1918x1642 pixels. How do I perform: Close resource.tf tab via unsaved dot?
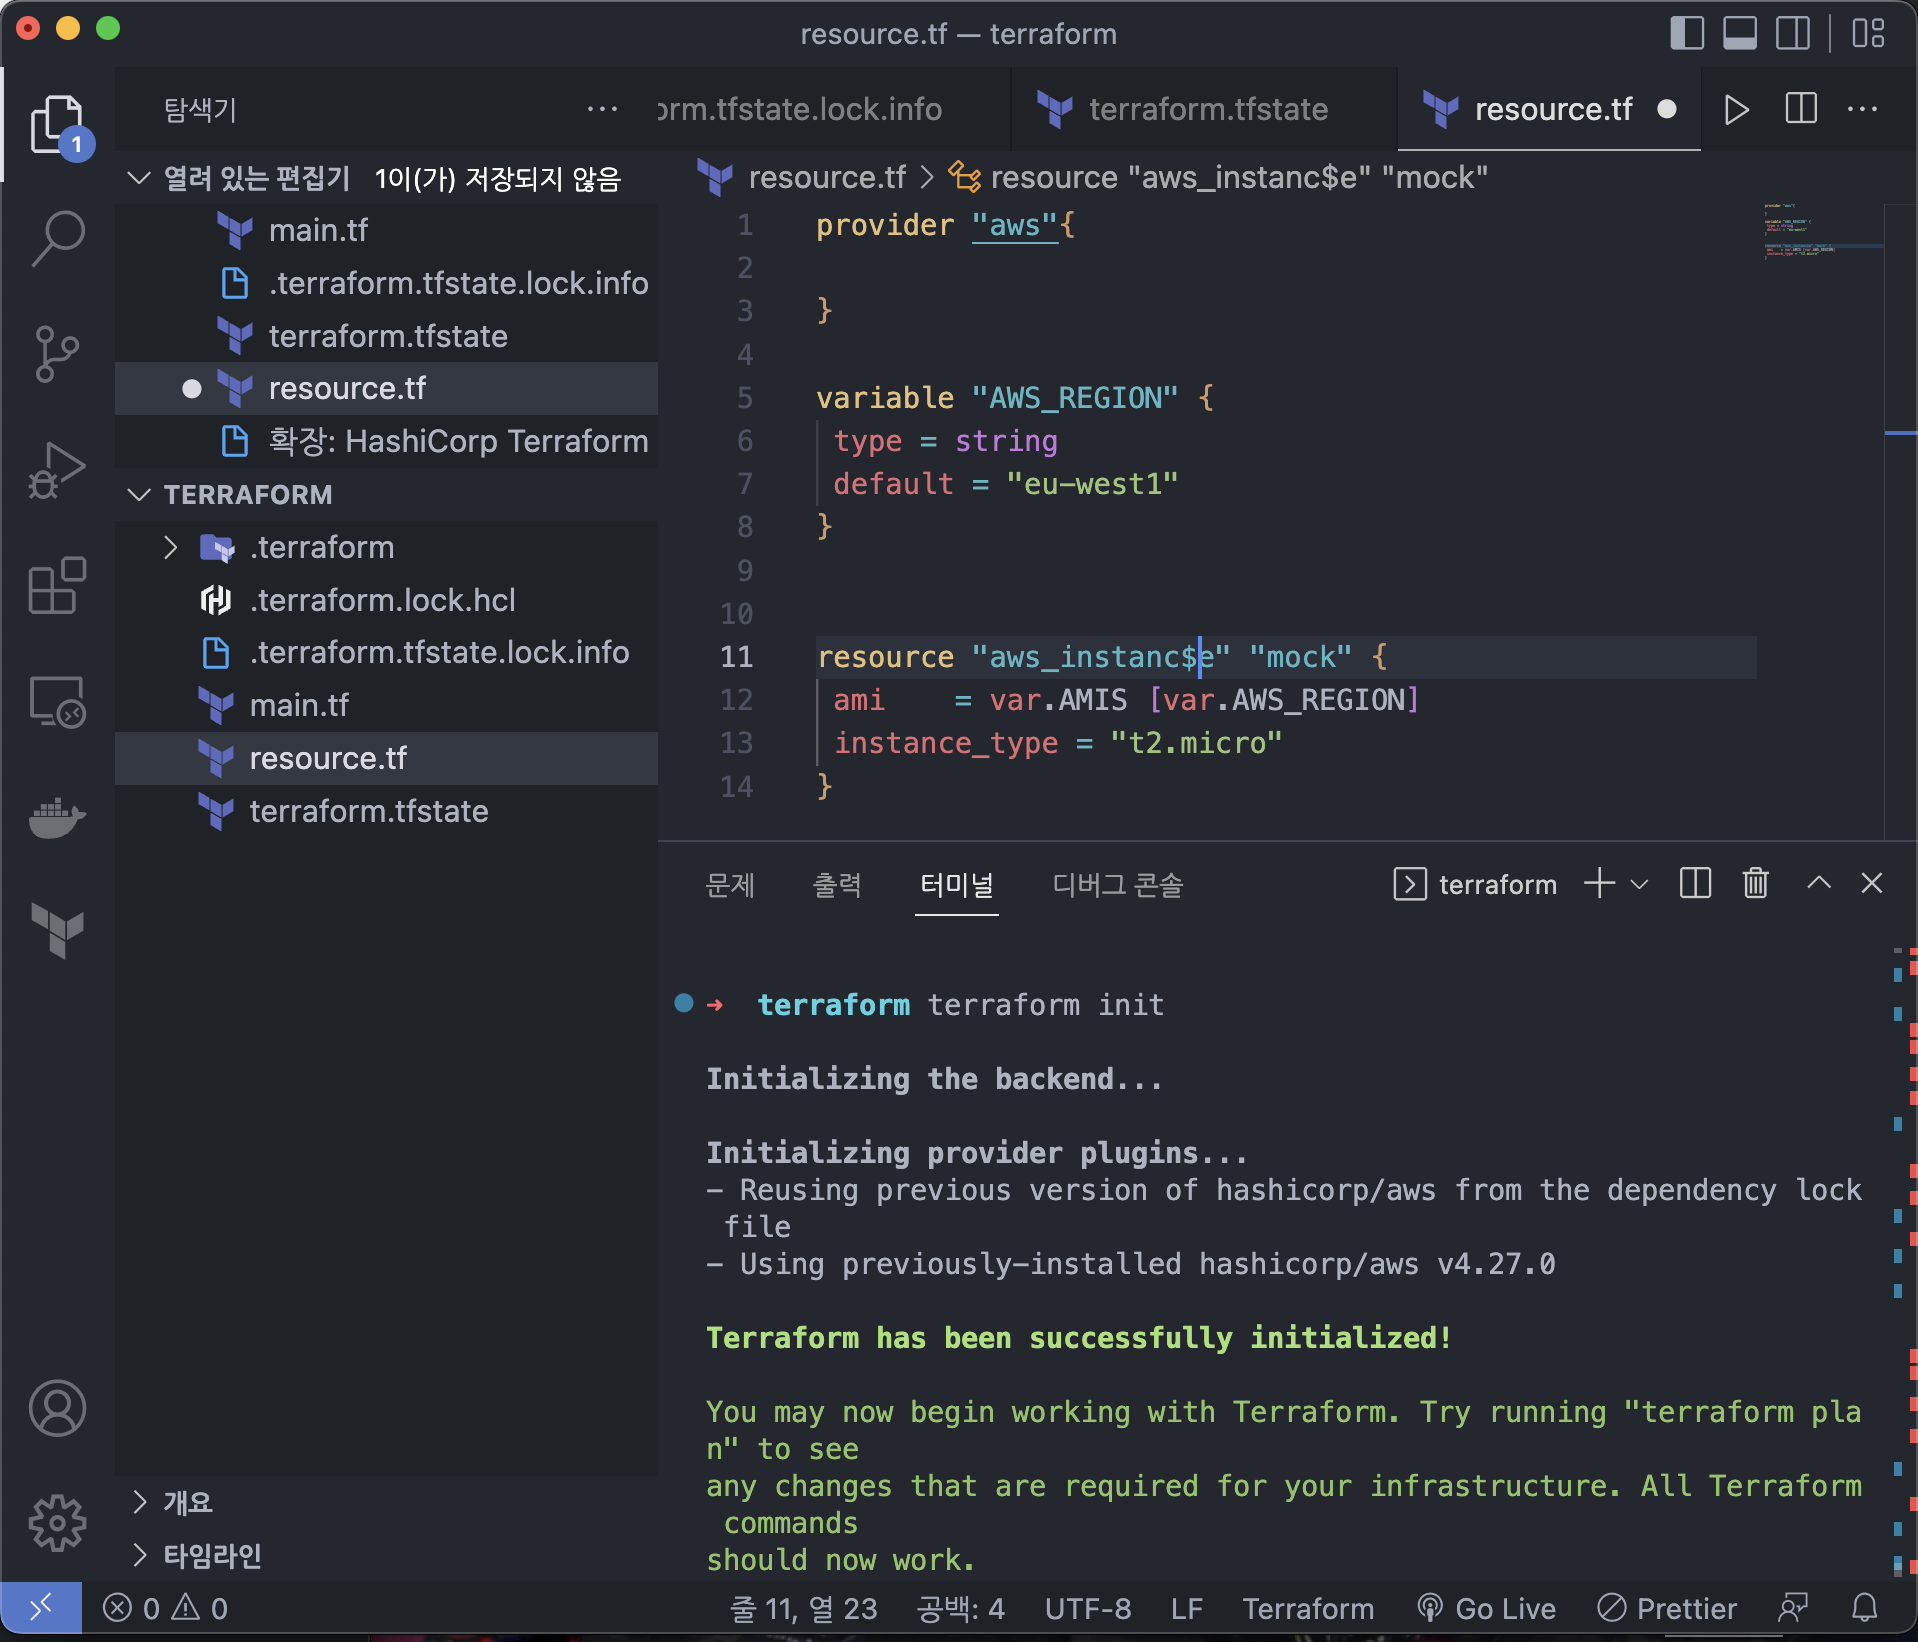(x=1666, y=109)
